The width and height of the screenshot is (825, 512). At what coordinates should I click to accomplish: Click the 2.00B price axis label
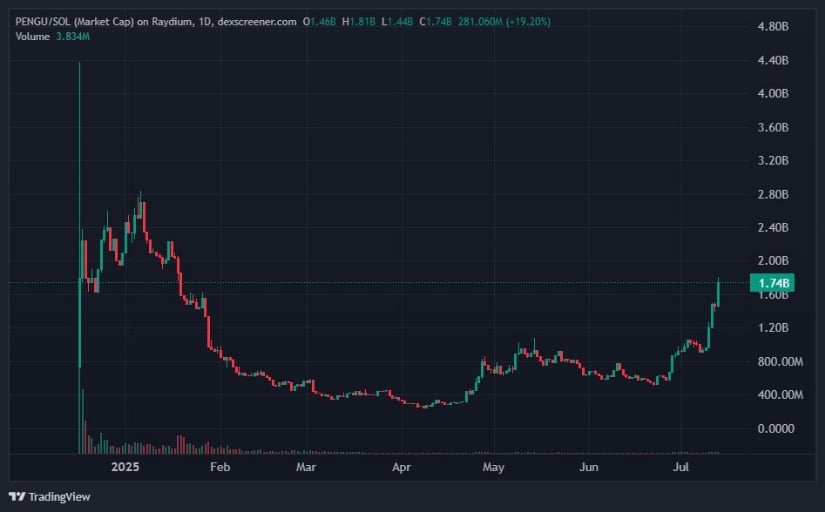click(x=773, y=261)
